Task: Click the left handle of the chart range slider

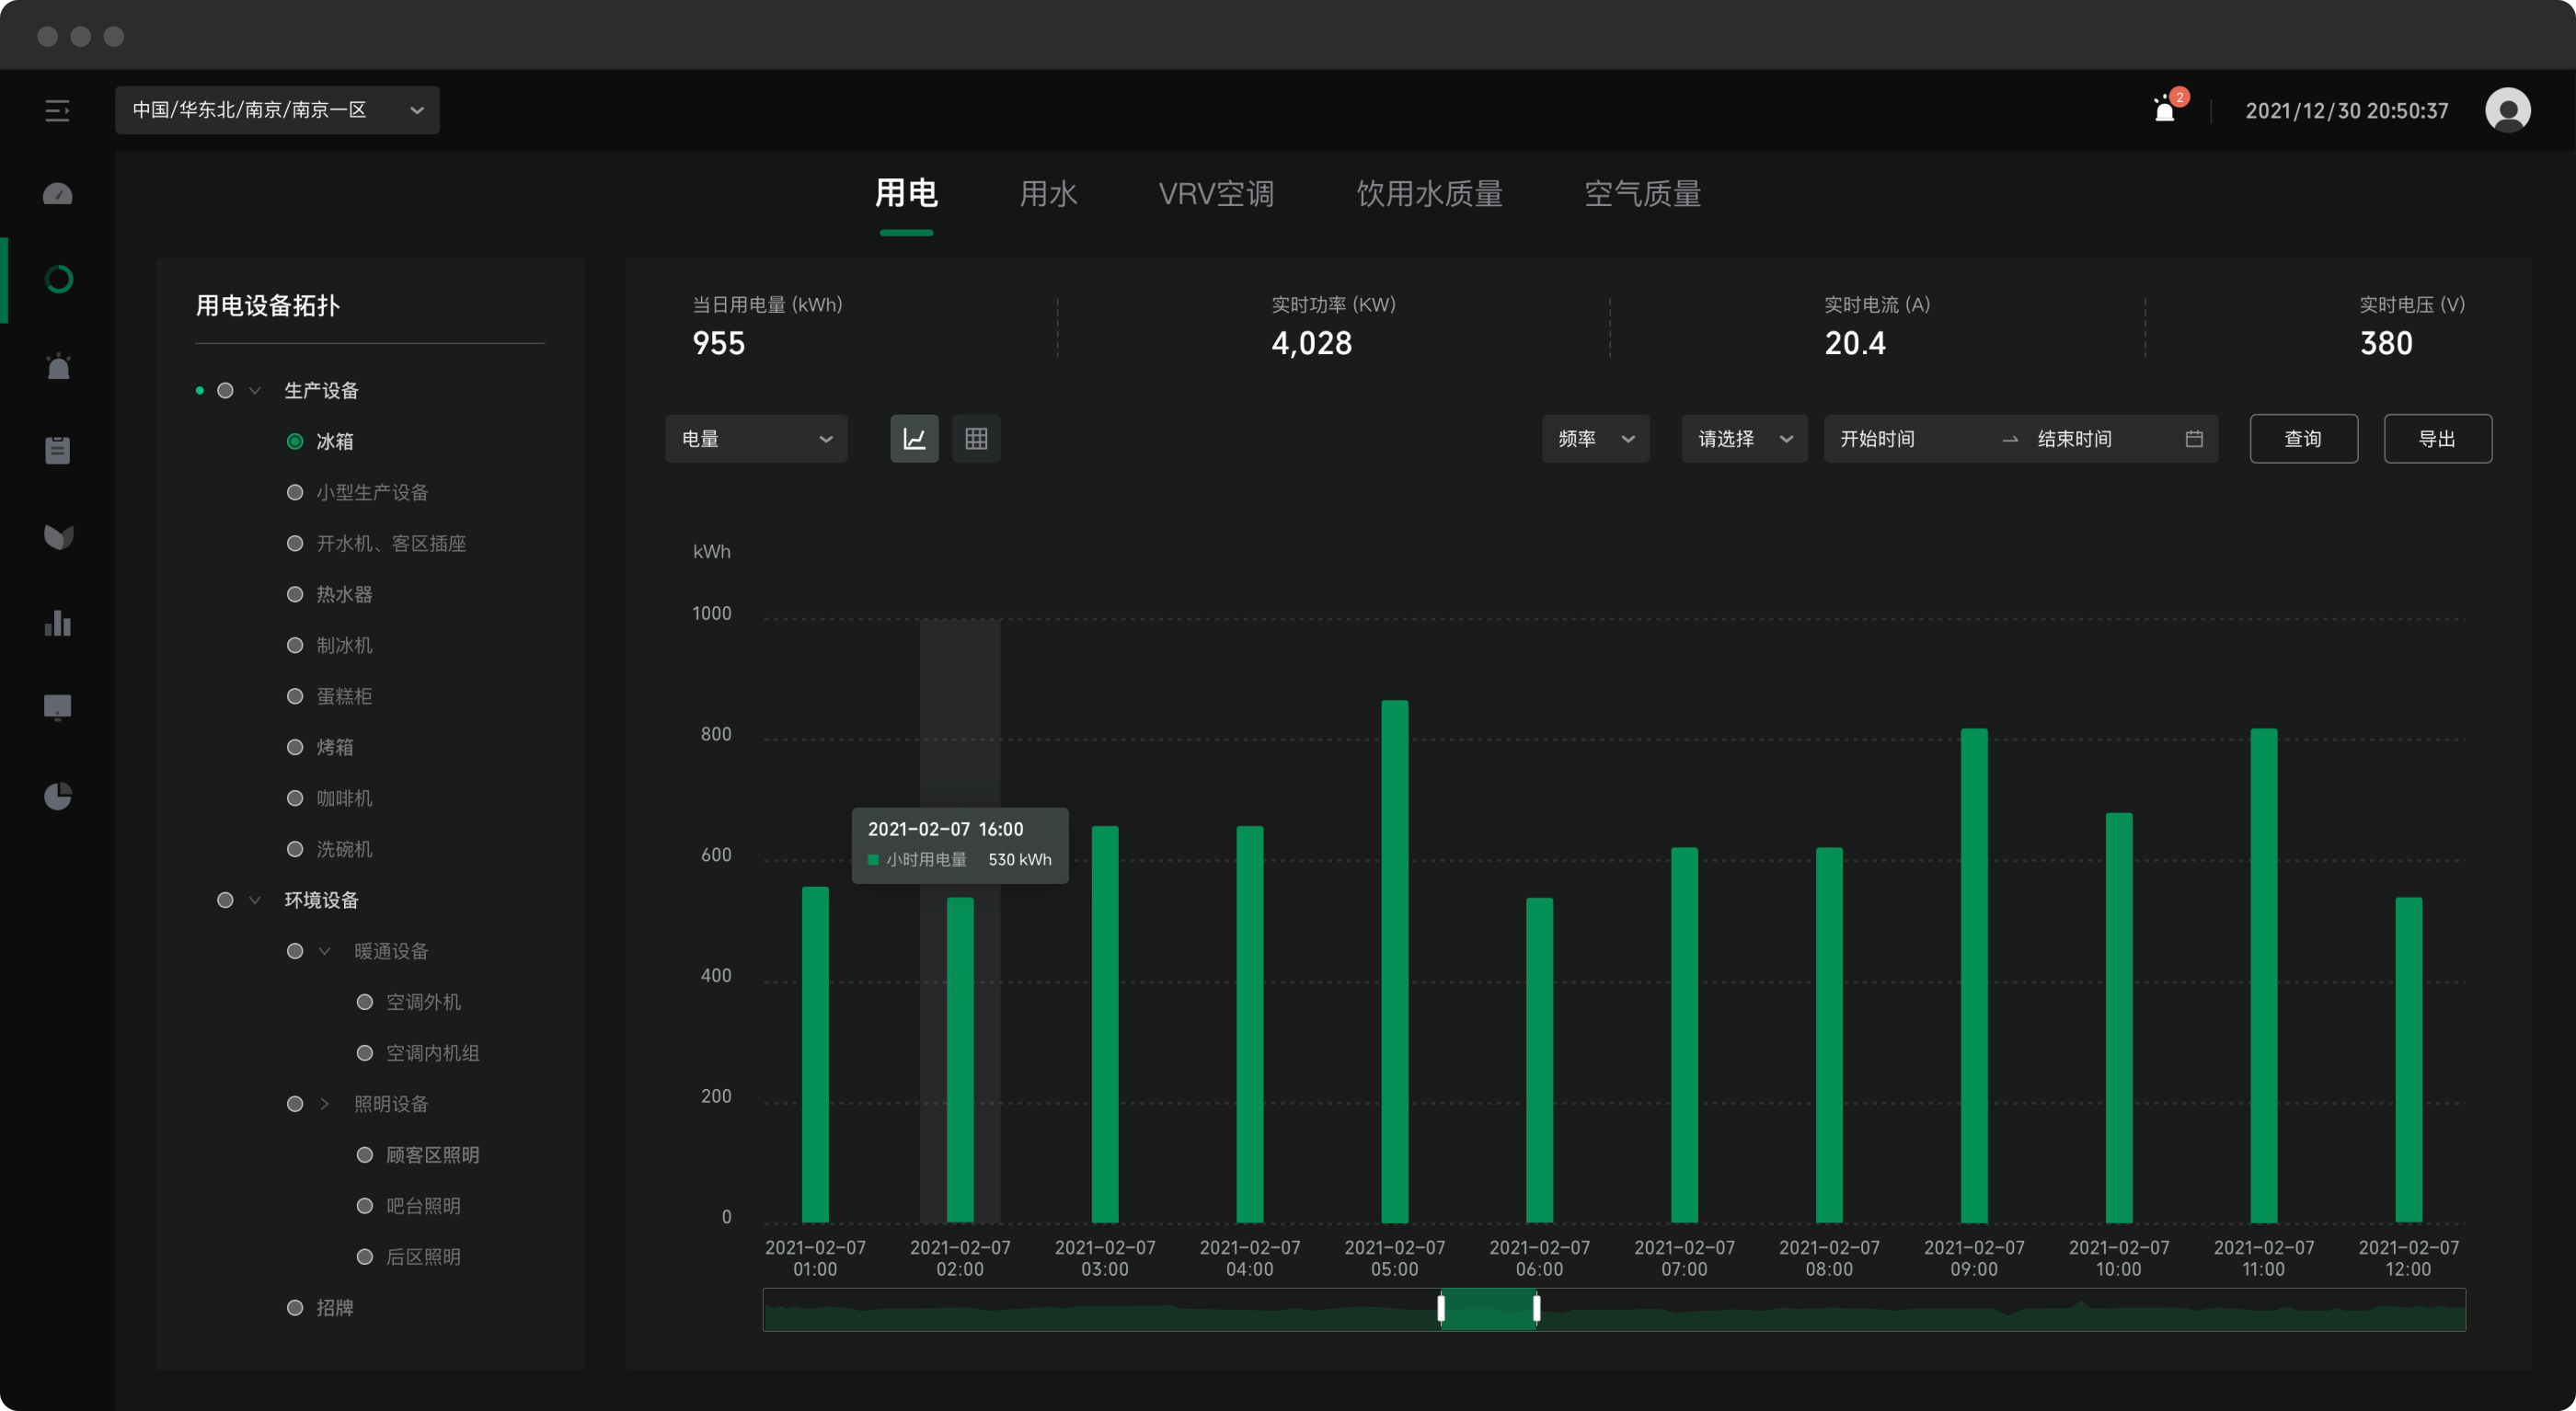Action: tap(1441, 1308)
